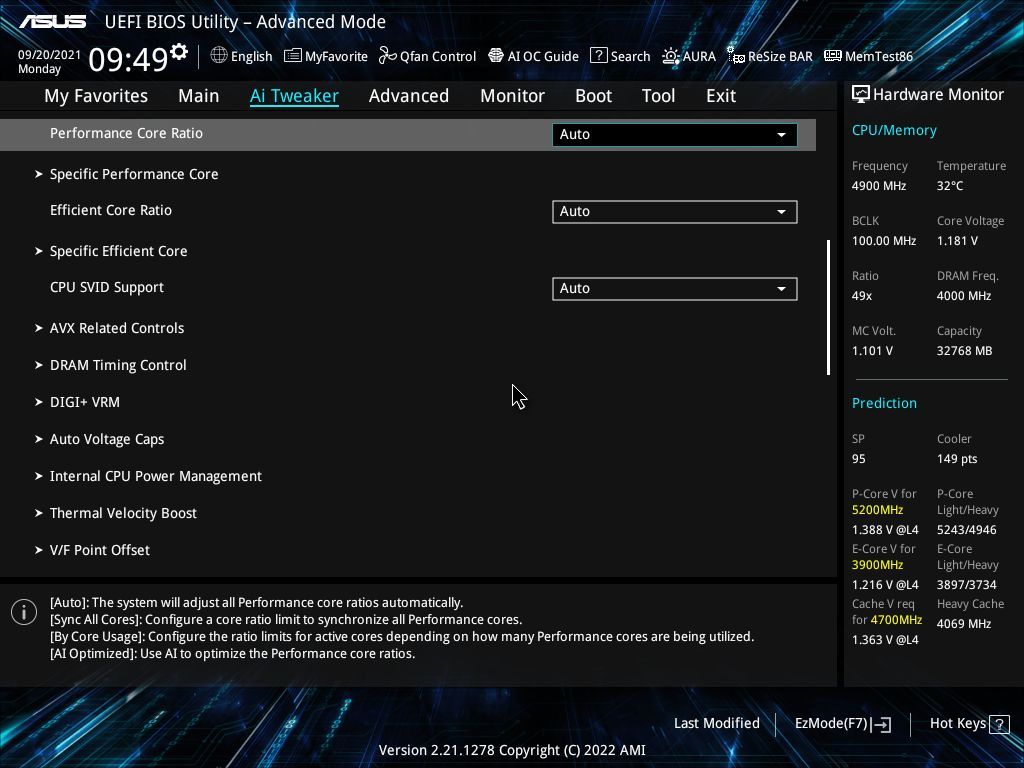Image resolution: width=1024 pixels, height=768 pixels.
Task: Click the EzMode exit arrow icon
Action: click(x=881, y=724)
